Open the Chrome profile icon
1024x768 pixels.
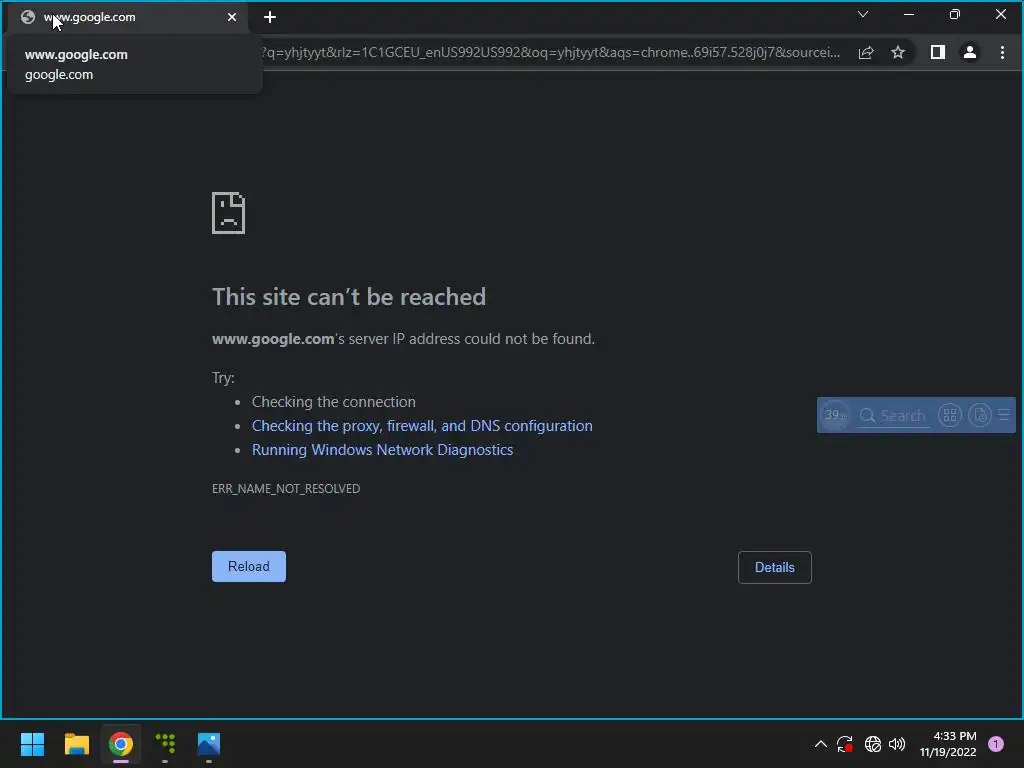pyautogui.click(x=970, y=52)
